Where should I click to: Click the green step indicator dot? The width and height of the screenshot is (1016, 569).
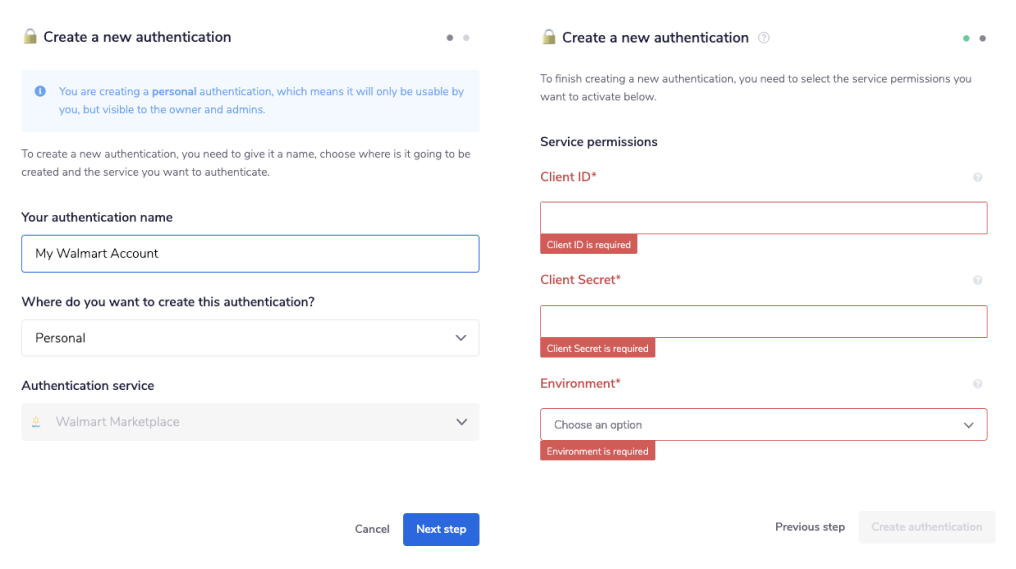[x=966, y=38]
